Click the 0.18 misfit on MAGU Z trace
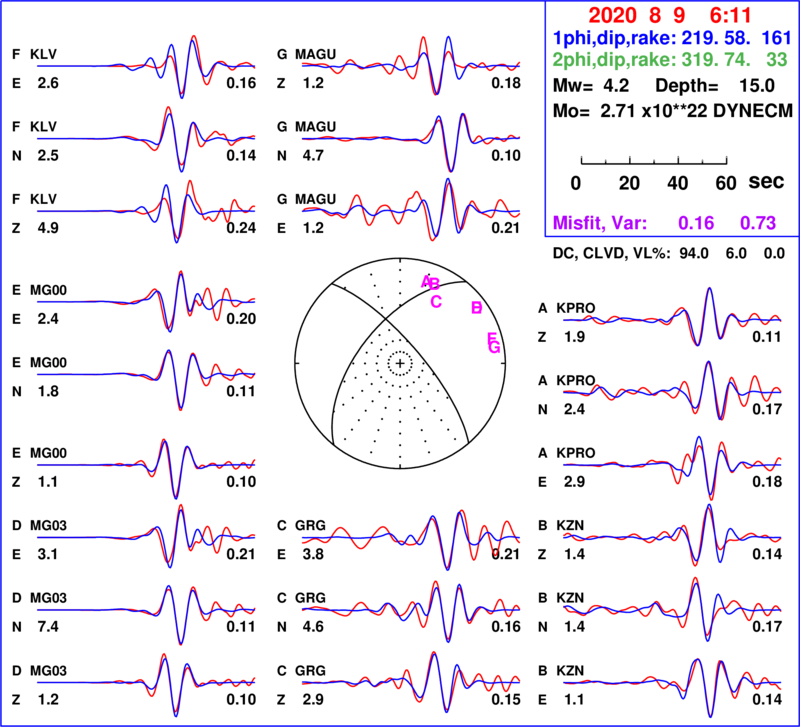Screen dimensions: 800x727 click(506, 83)
